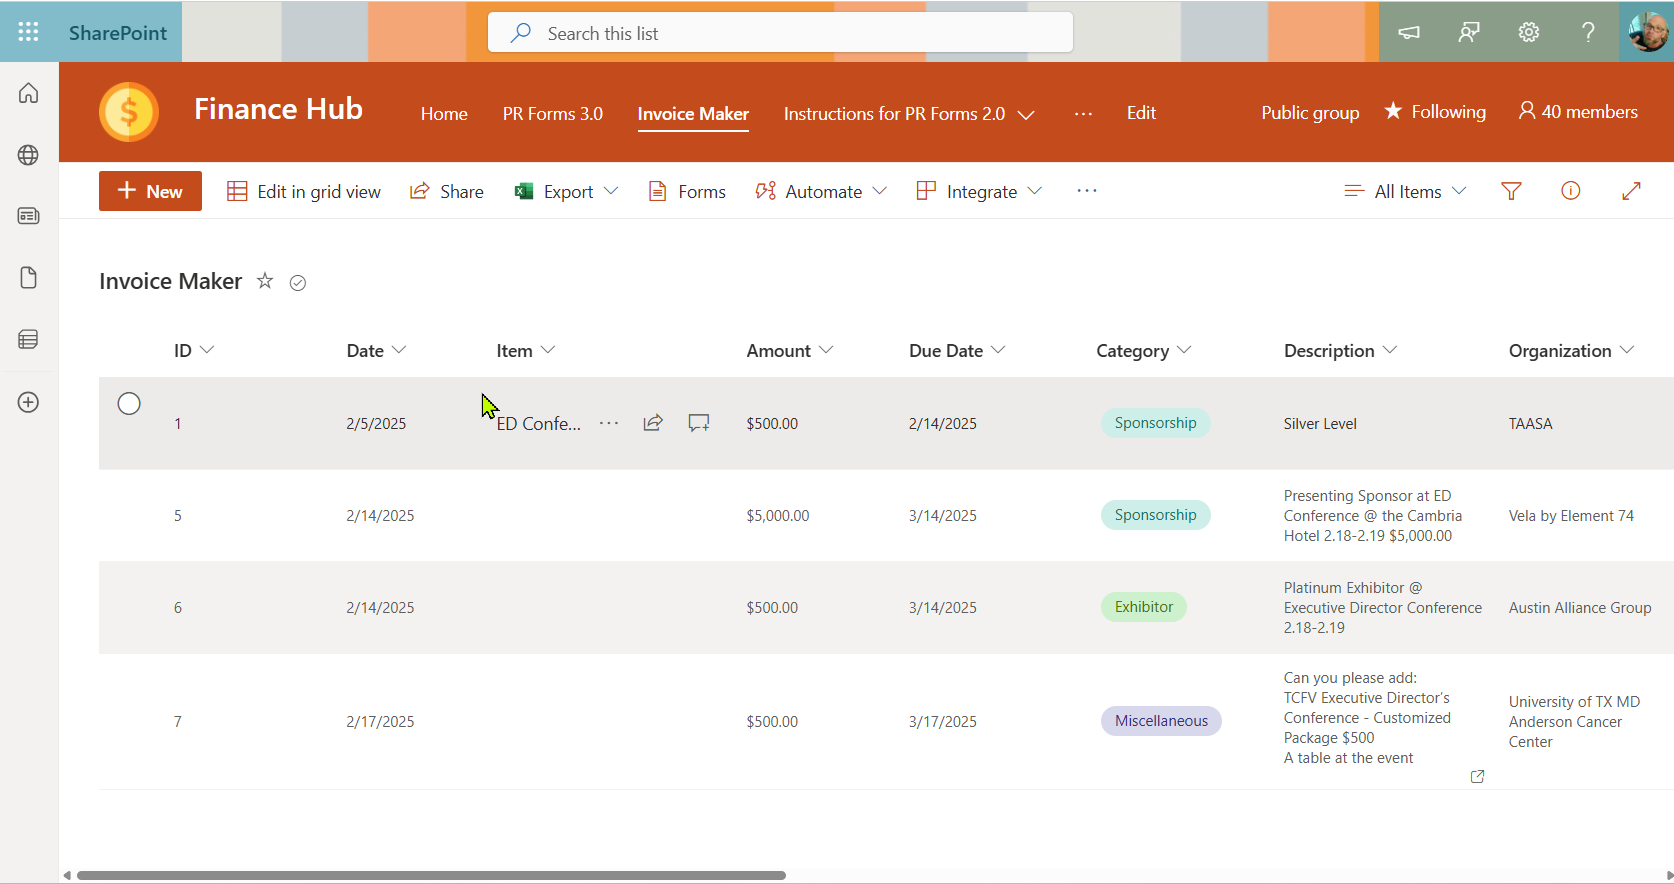
Task: Open the All Items view switcher
Action: [x=1405, y=191]
